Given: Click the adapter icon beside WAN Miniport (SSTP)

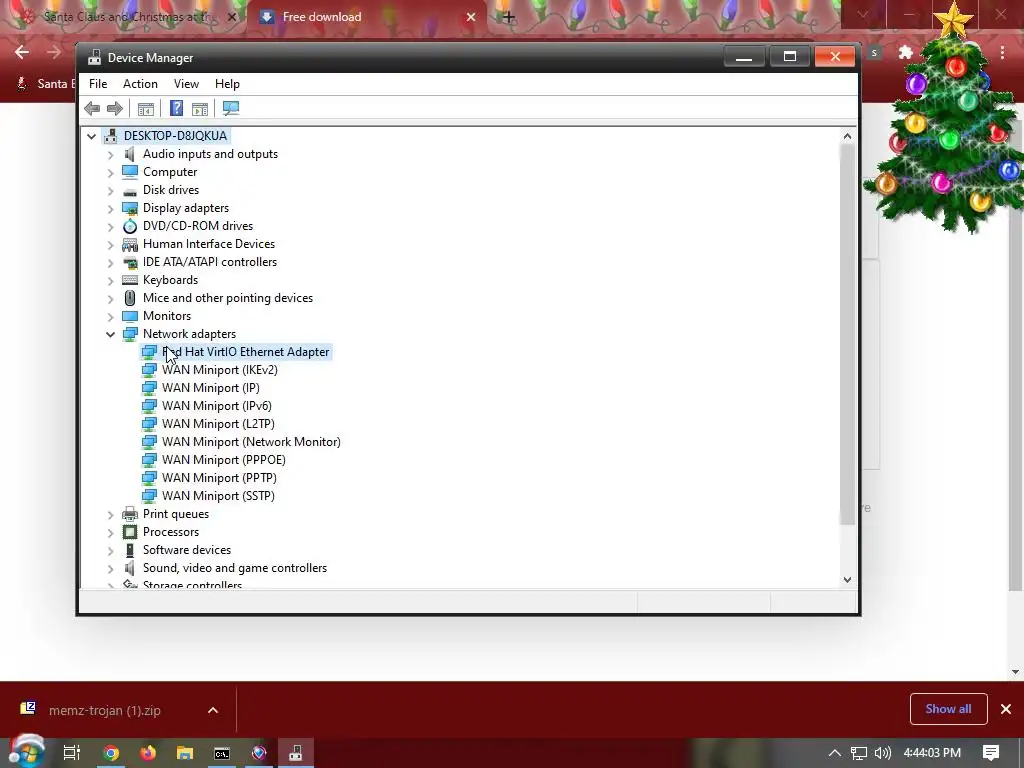Looking at the screenshot, I should point(150,496).
